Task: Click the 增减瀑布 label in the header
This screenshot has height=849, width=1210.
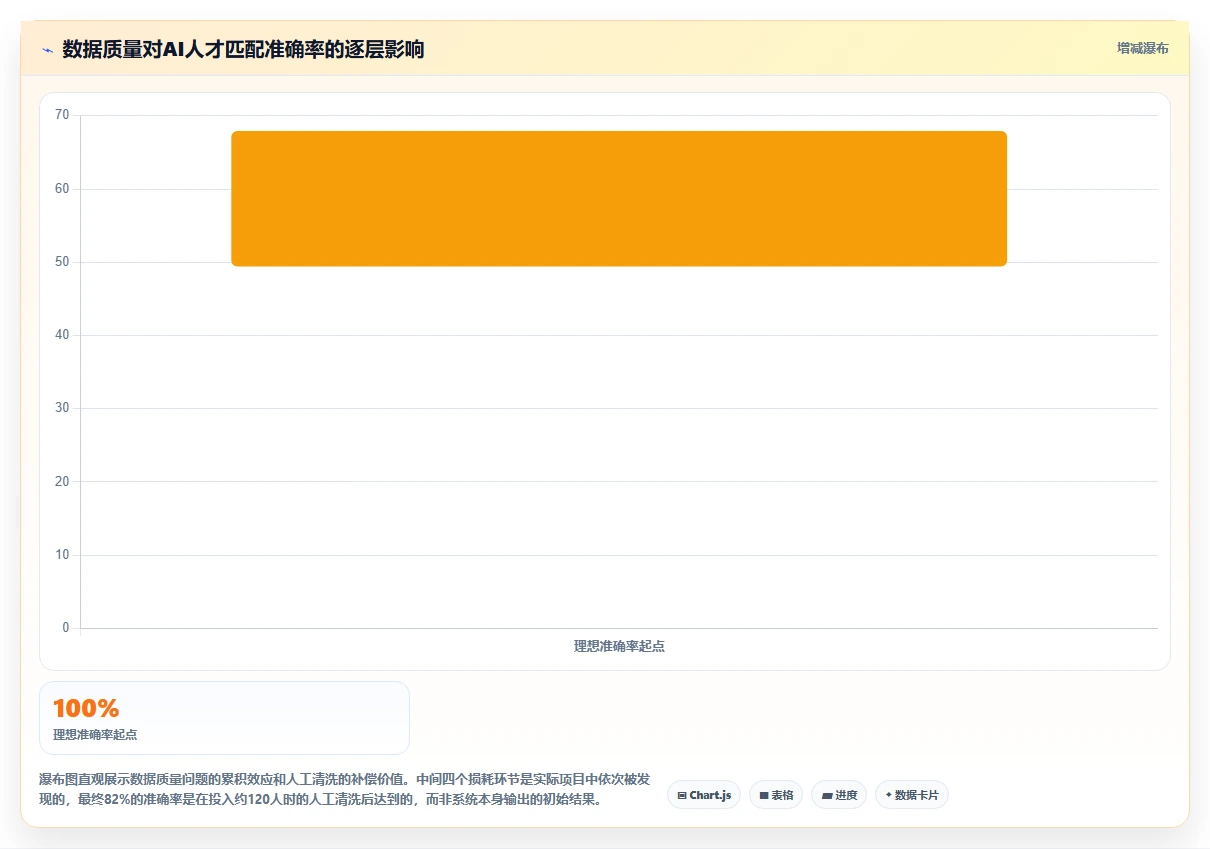Action: click(x=1143, y=48)
